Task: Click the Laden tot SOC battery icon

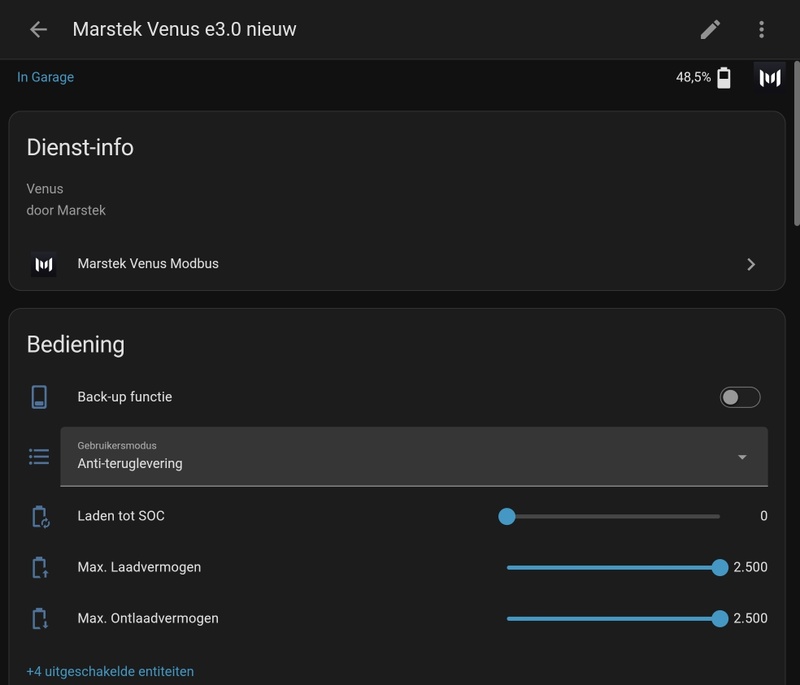Action: (x=40, y=516)
